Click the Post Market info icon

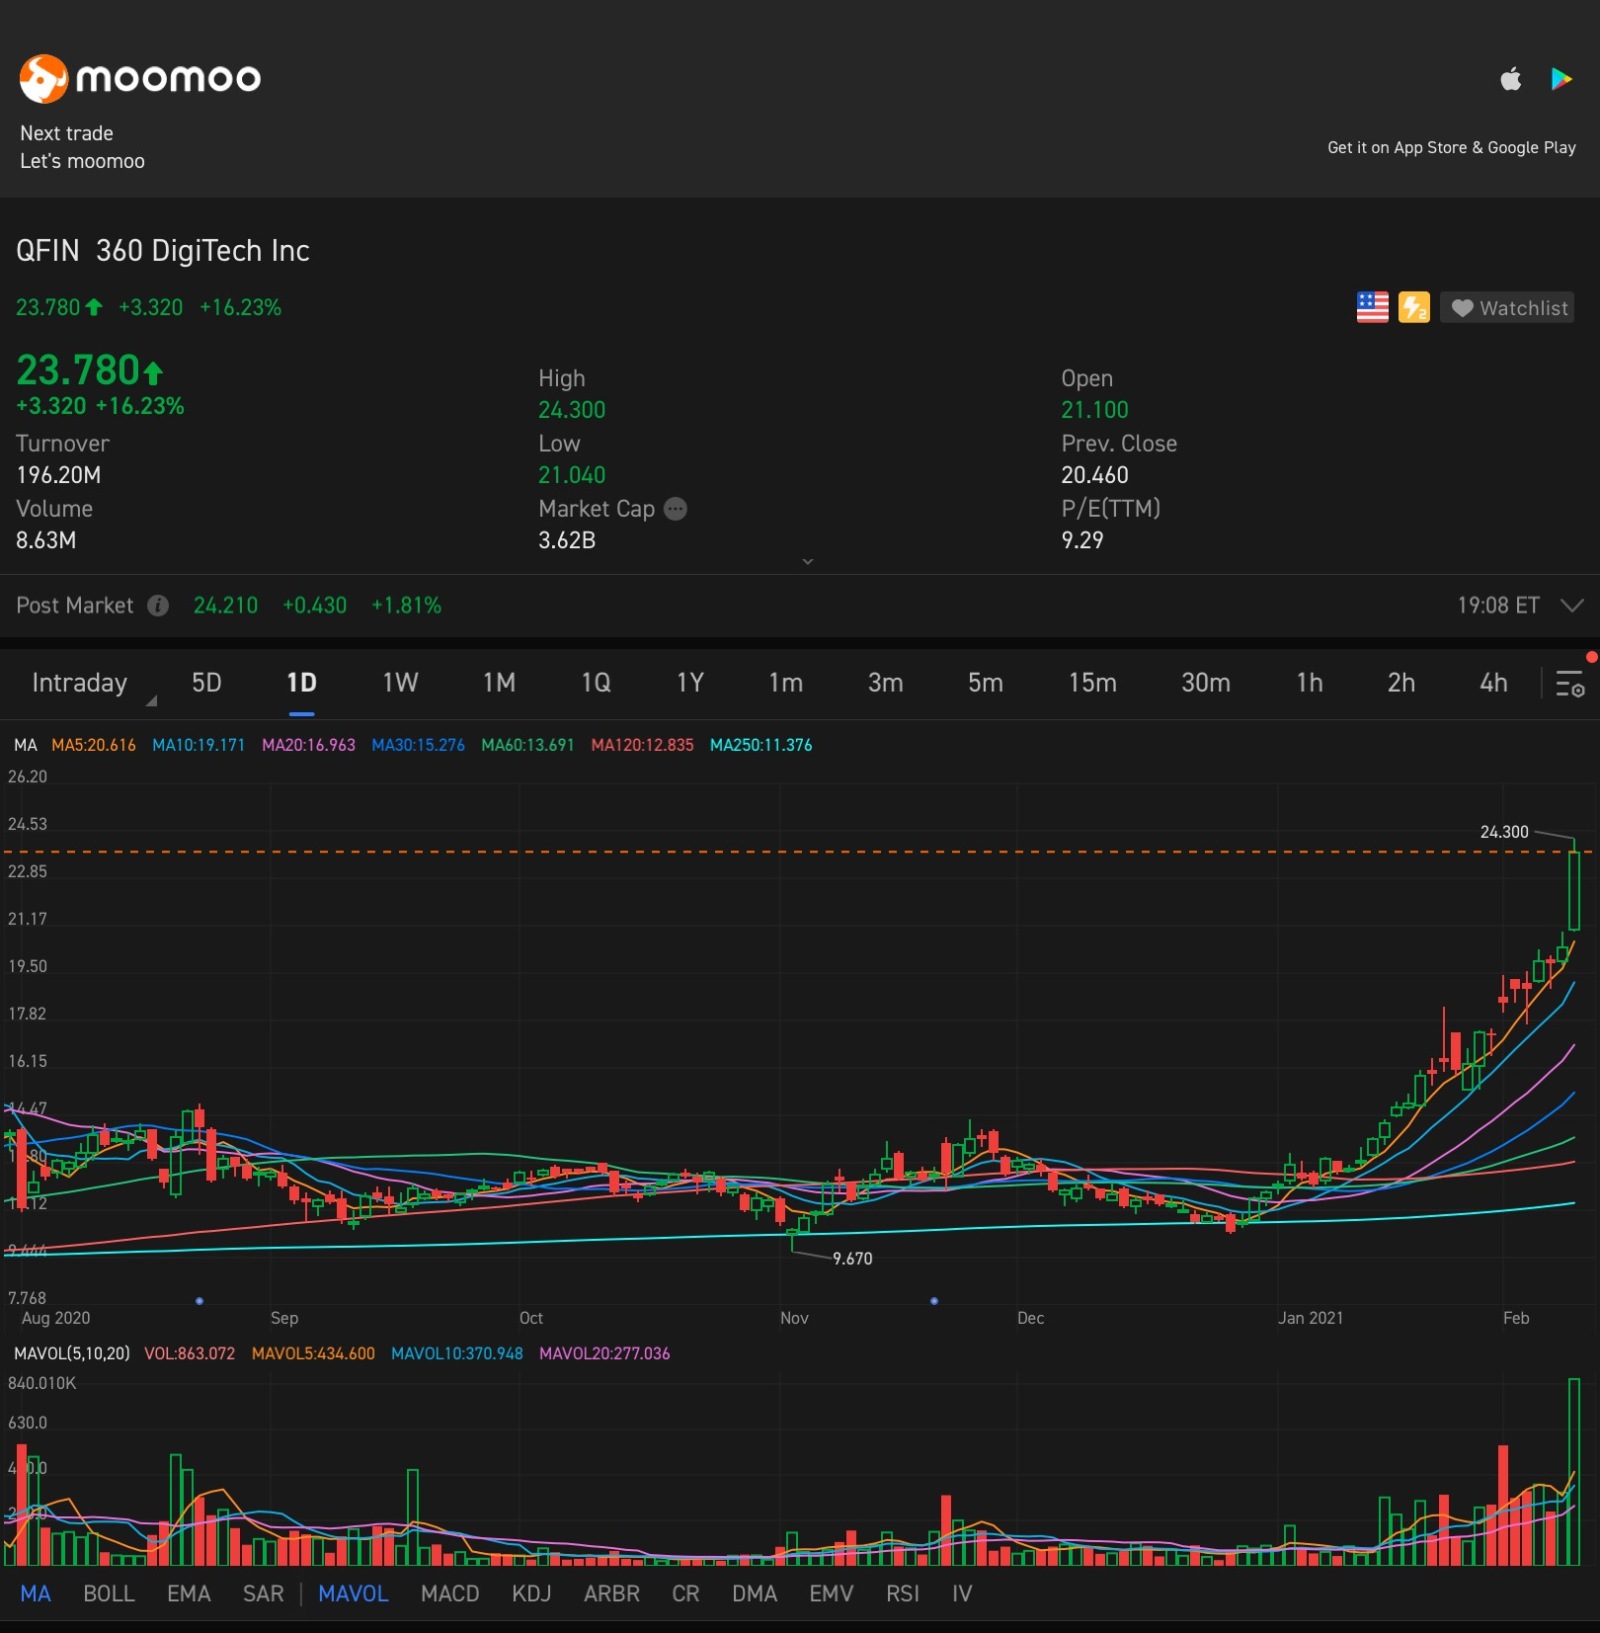(158, 605)
